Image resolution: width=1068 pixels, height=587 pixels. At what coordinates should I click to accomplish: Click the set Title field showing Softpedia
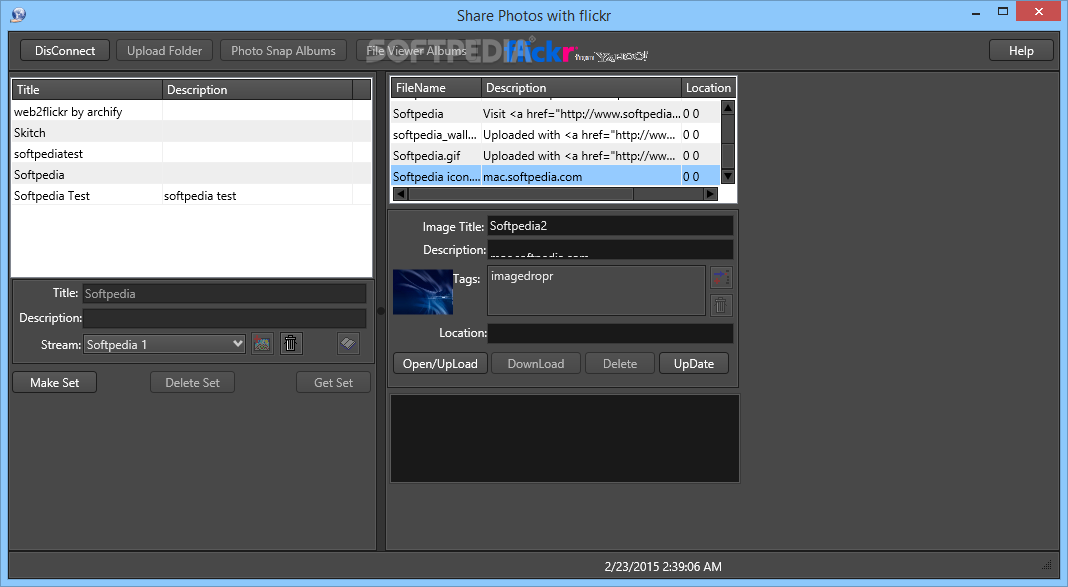pos(224,294)
